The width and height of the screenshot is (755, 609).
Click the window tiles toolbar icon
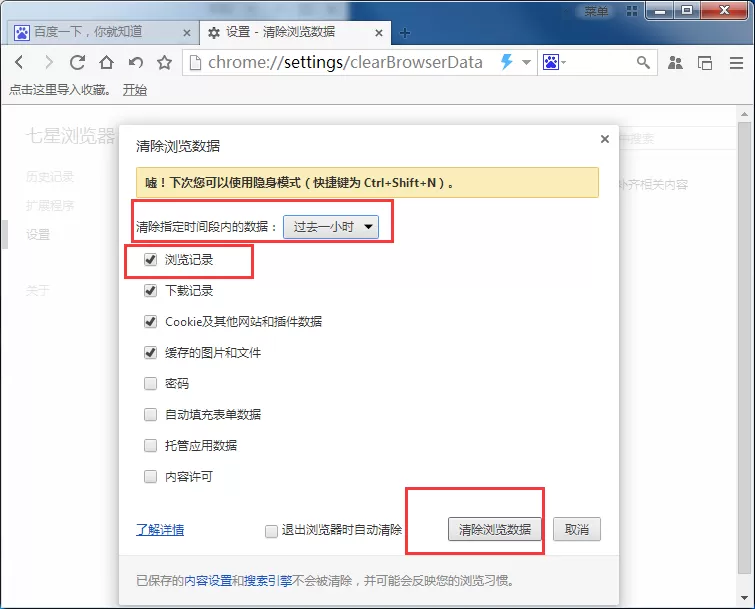(x=705, y=63)
